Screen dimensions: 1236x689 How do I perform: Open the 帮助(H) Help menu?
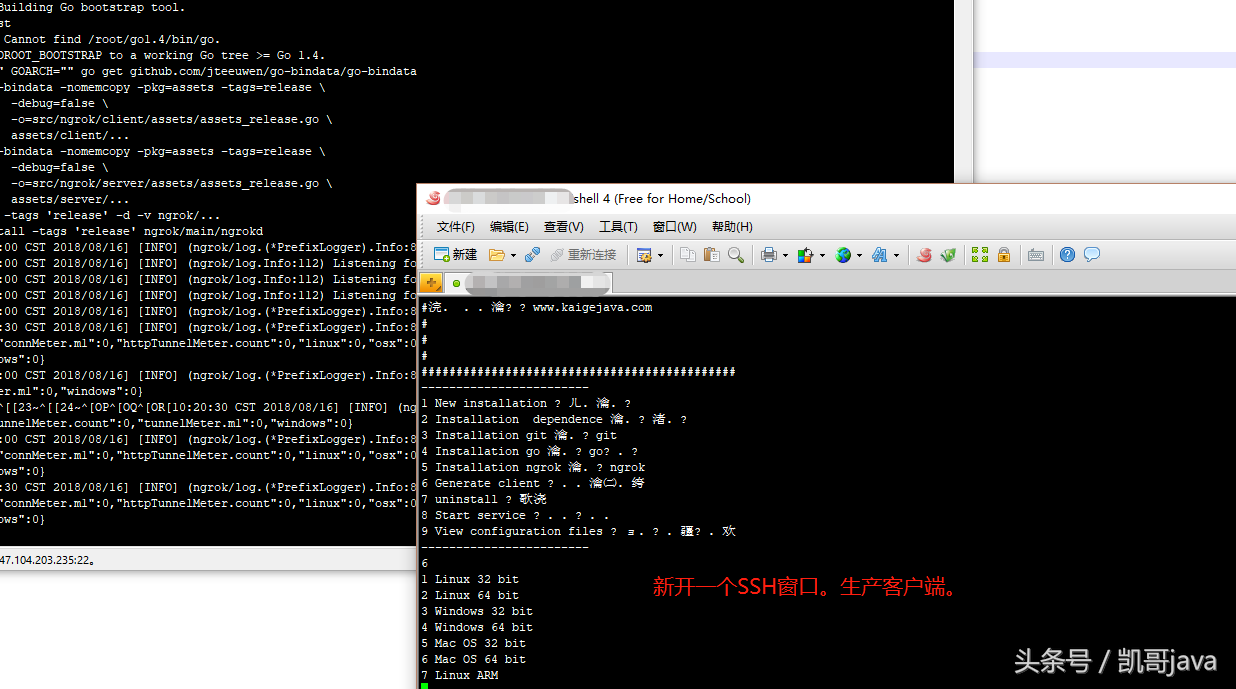(x=732, y=227)
